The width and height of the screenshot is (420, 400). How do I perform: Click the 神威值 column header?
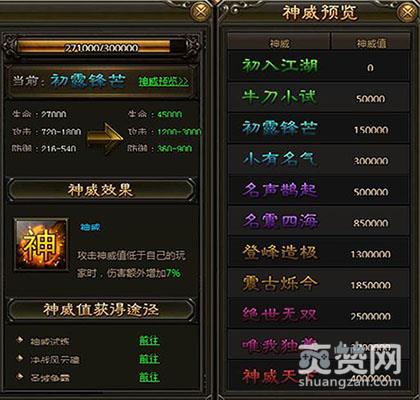[371, 43]
